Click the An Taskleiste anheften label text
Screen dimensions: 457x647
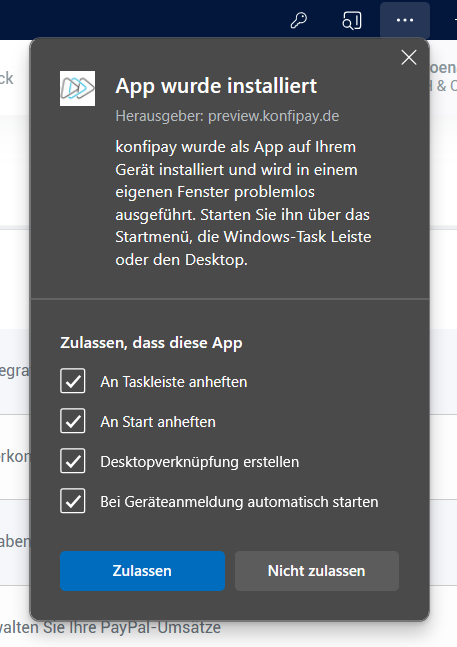[174, 382]
